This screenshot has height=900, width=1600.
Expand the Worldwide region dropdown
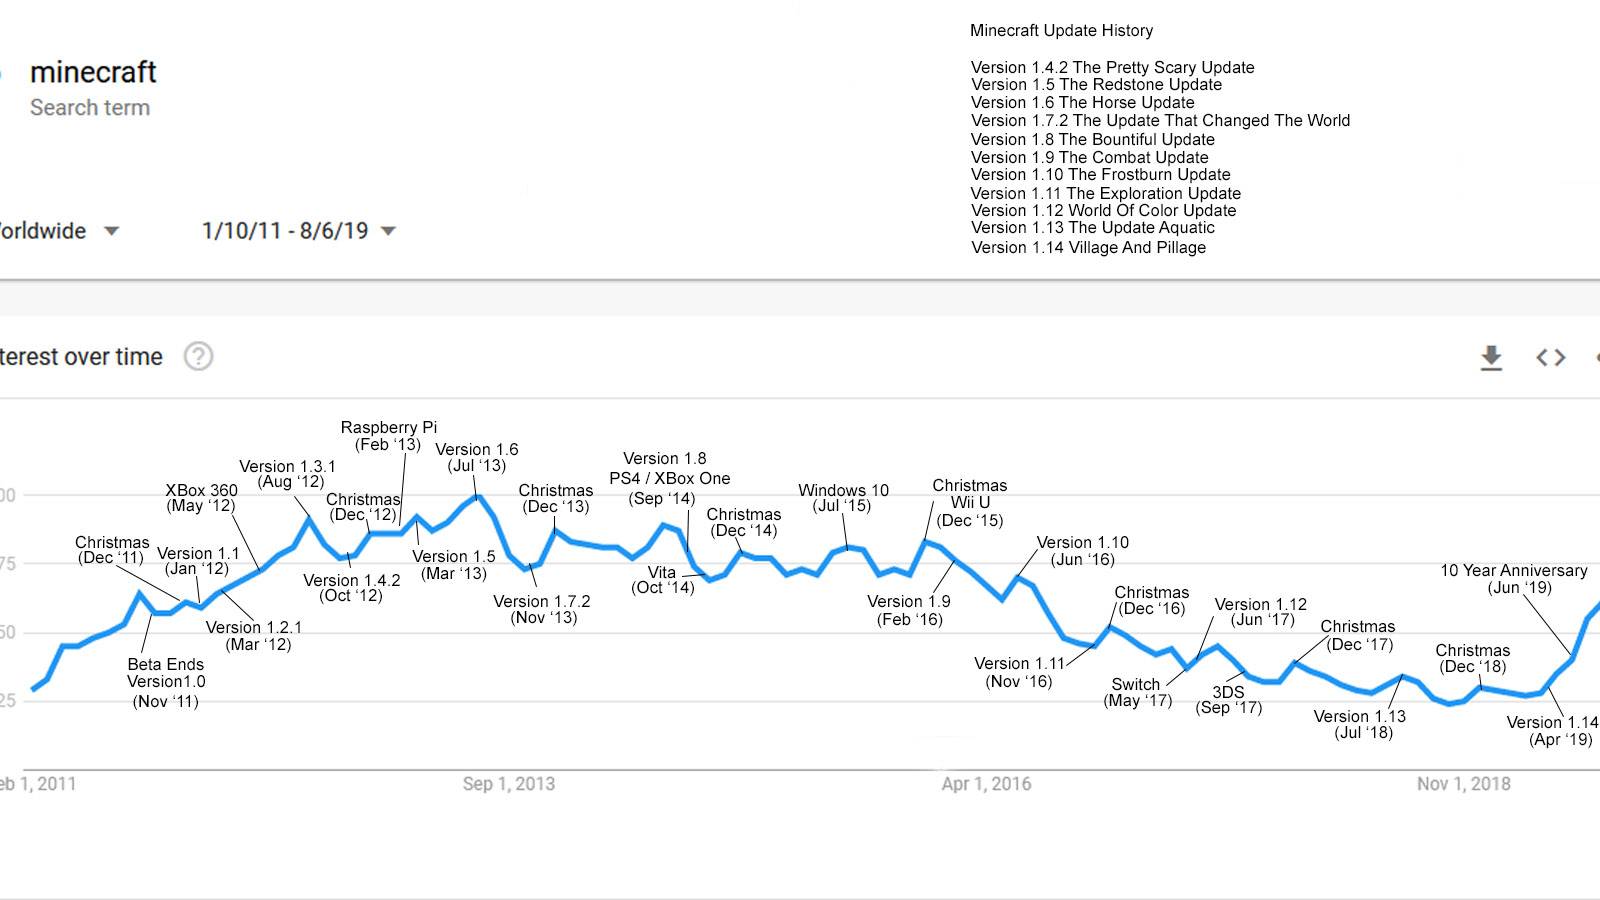111,231
